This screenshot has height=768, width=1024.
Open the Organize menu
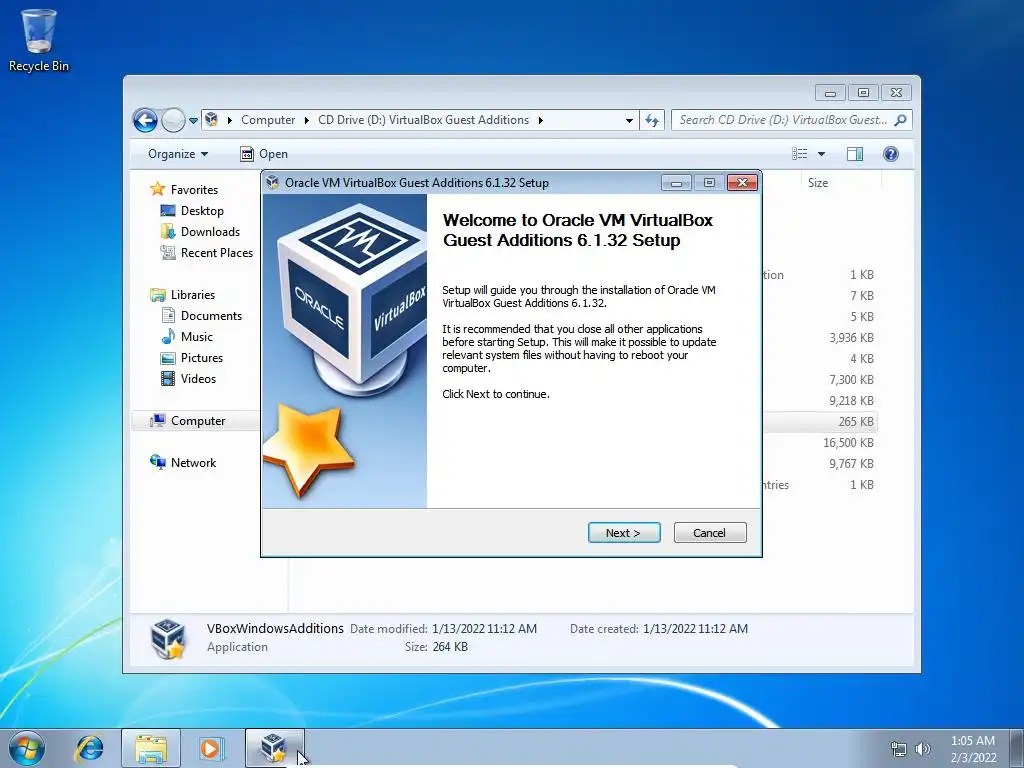point(178,154)
